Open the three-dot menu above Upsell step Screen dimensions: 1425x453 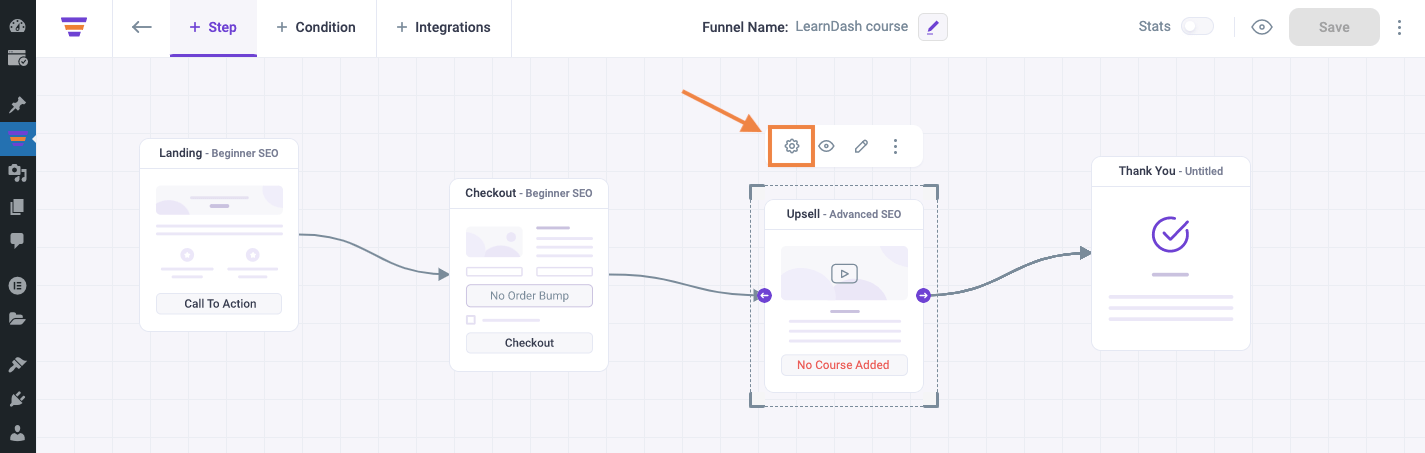pos(895,146)
